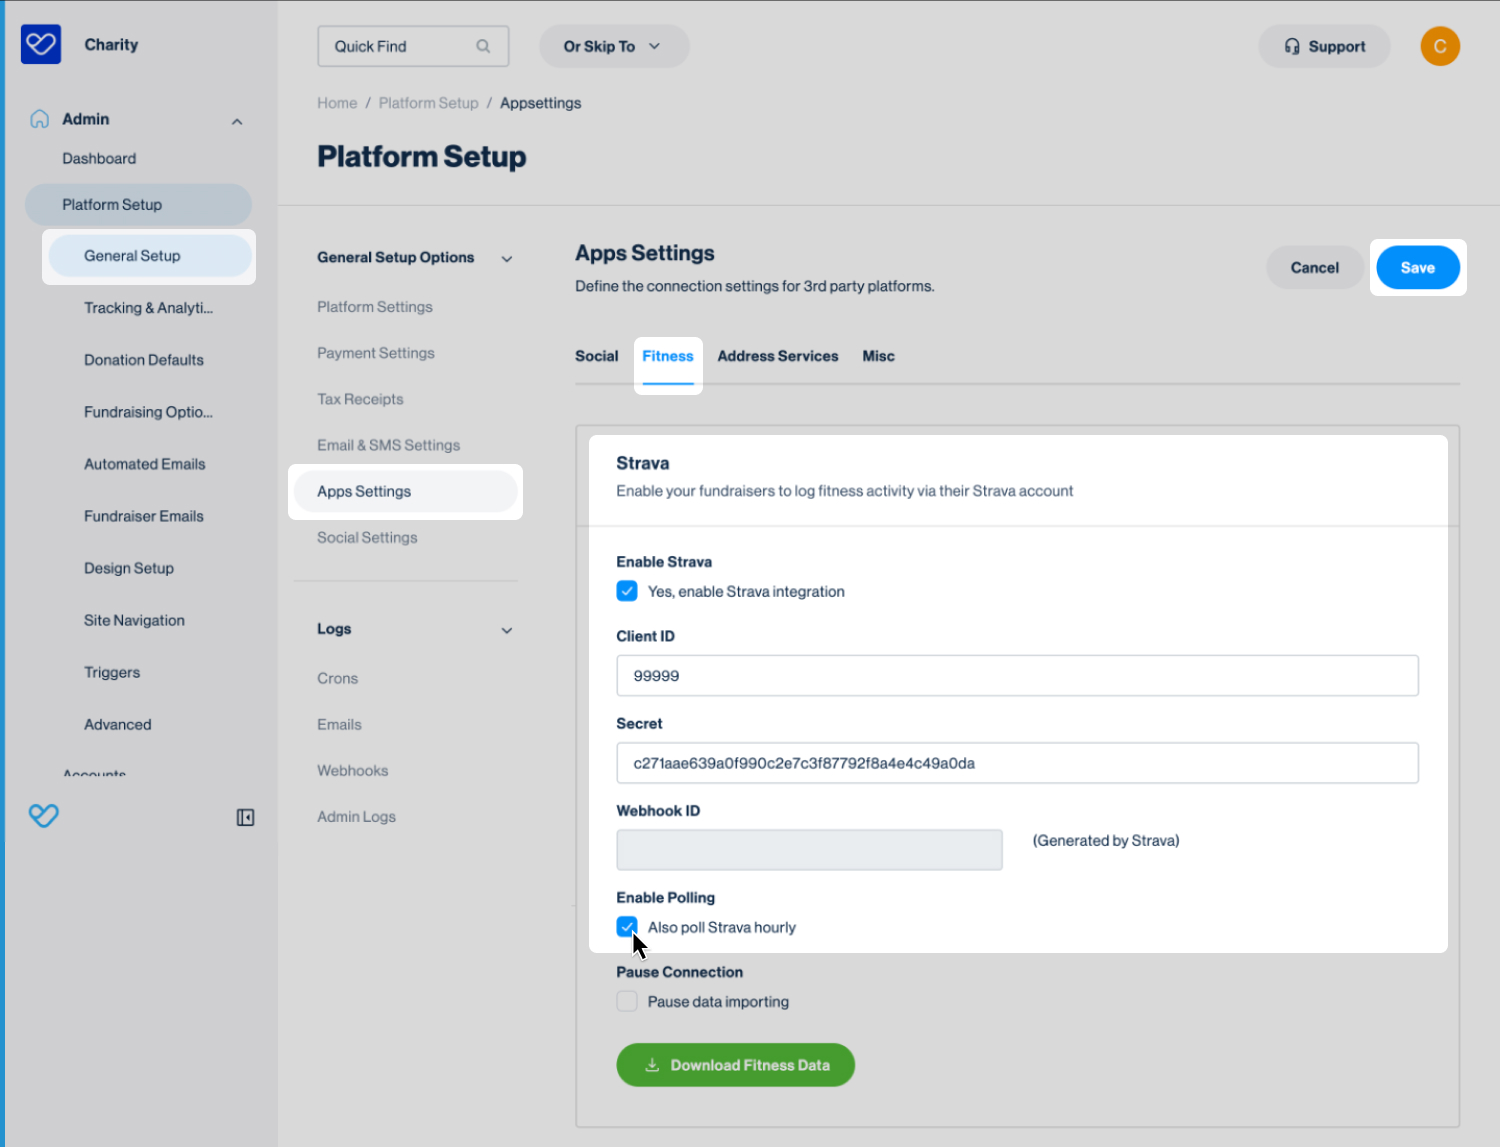Viewport: 1500px width, 1147px height.
Task: Go to the Home breadcrumb link
Action: (337, 103)
